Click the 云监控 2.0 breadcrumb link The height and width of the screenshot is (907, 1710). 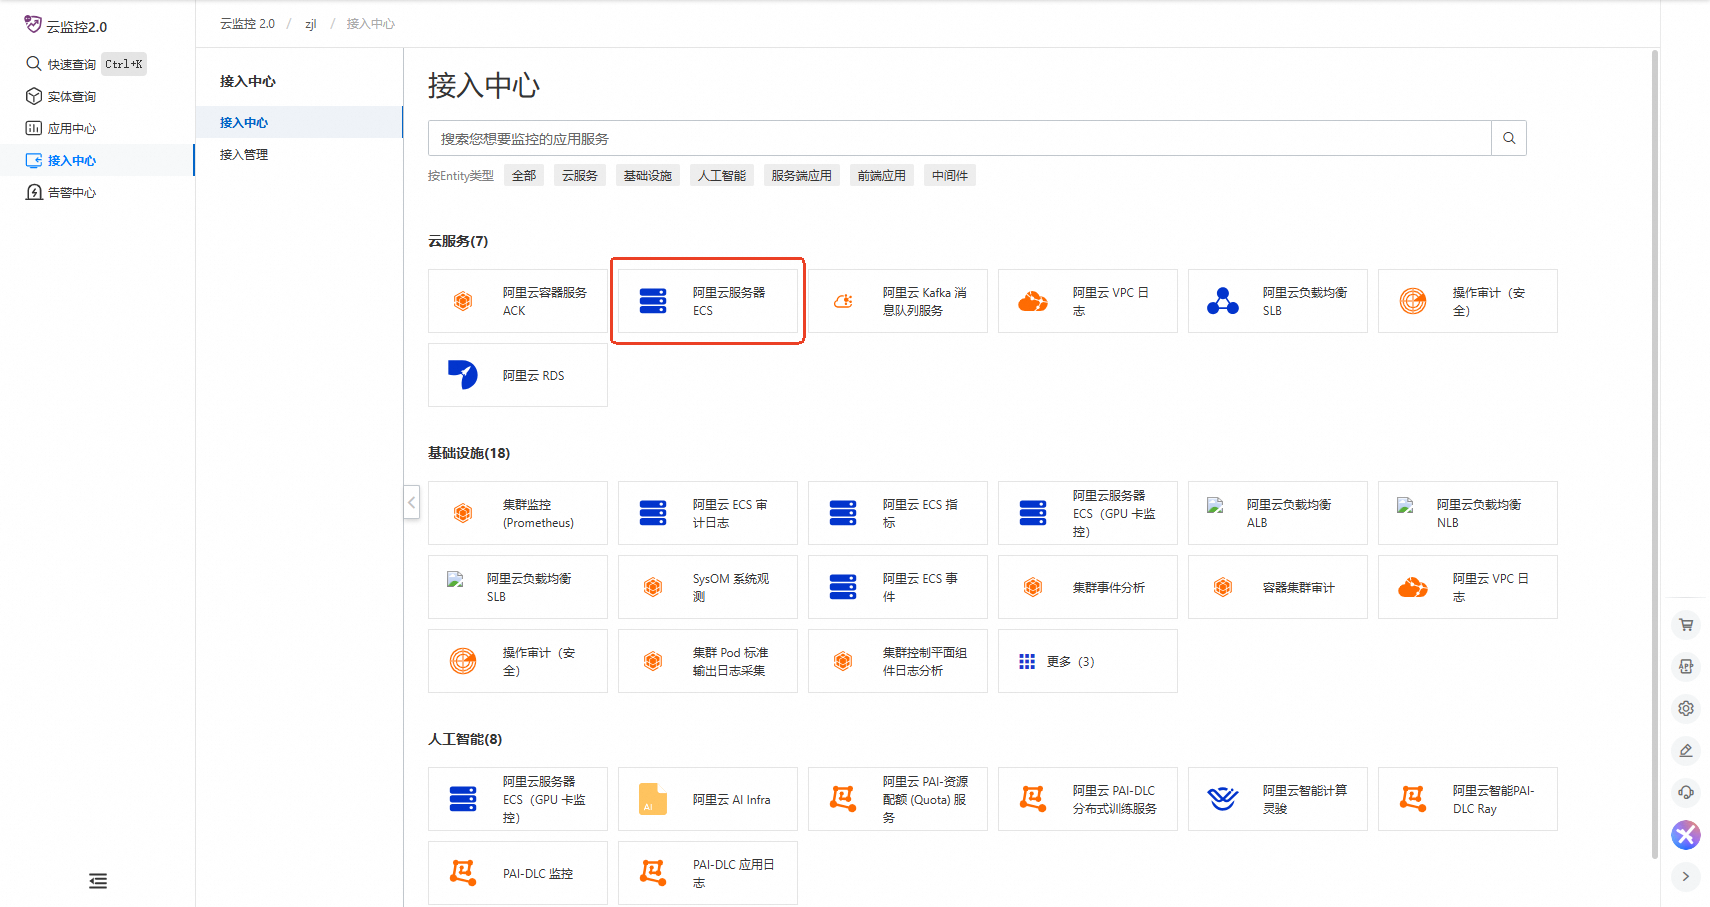tap(247, 24)
